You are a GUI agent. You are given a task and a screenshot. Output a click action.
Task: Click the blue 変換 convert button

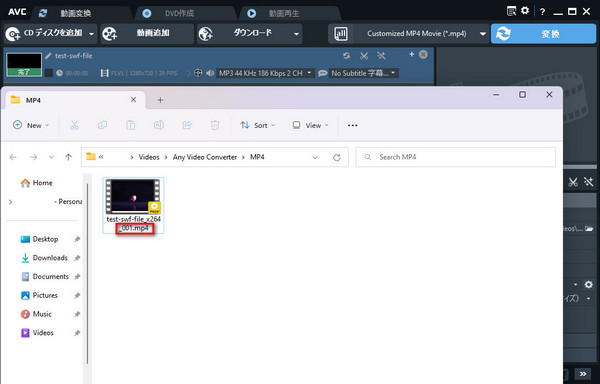(x=543, y=34)
